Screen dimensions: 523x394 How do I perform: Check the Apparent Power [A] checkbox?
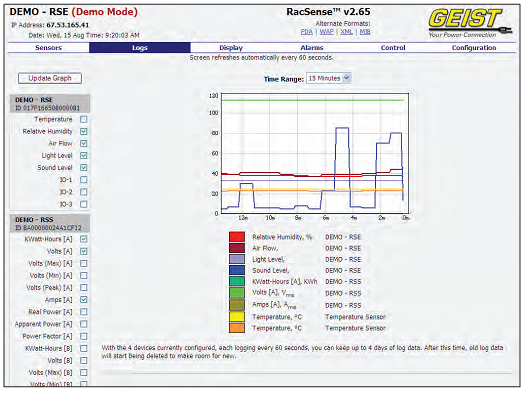[x=84, y=324]
